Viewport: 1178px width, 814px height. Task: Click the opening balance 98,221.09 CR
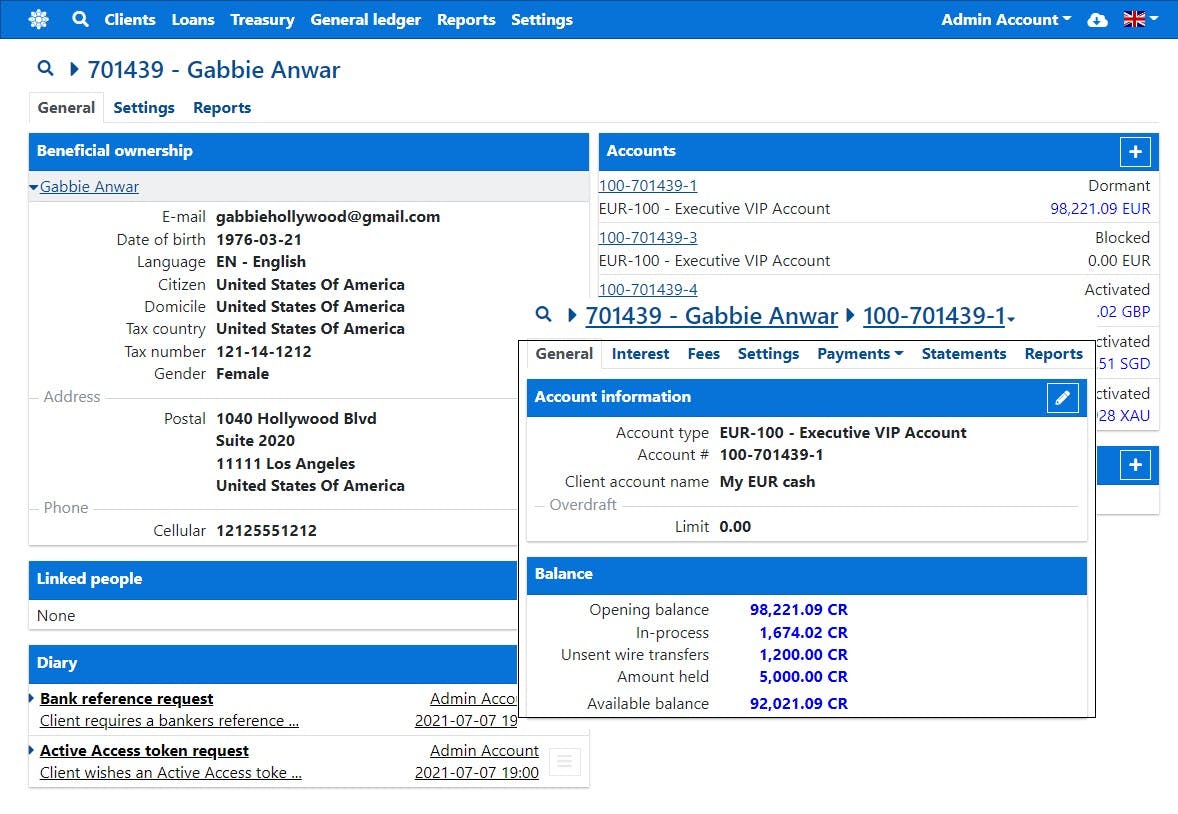tap(799, 610)
